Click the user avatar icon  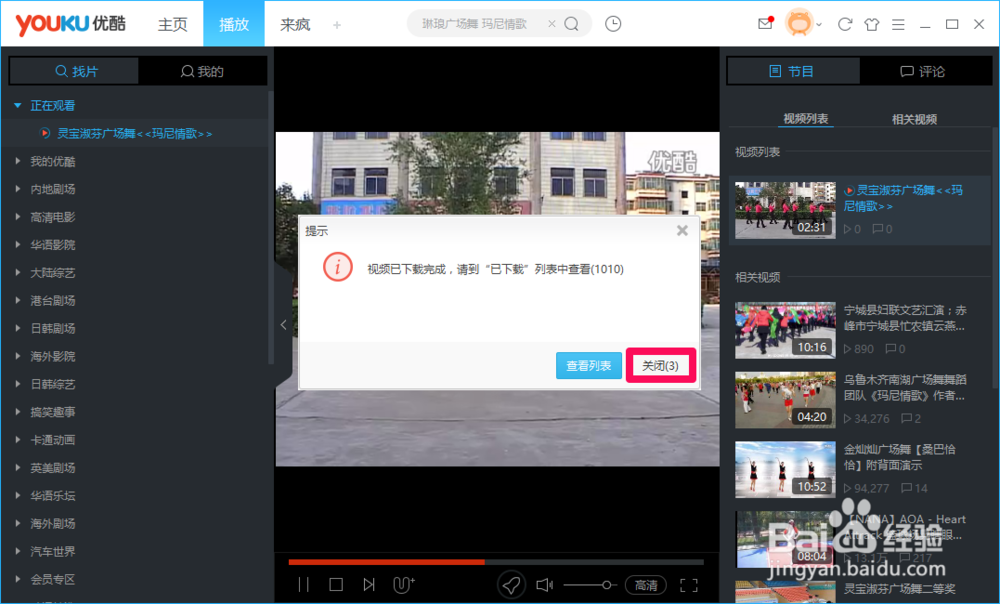pos(798,24)
